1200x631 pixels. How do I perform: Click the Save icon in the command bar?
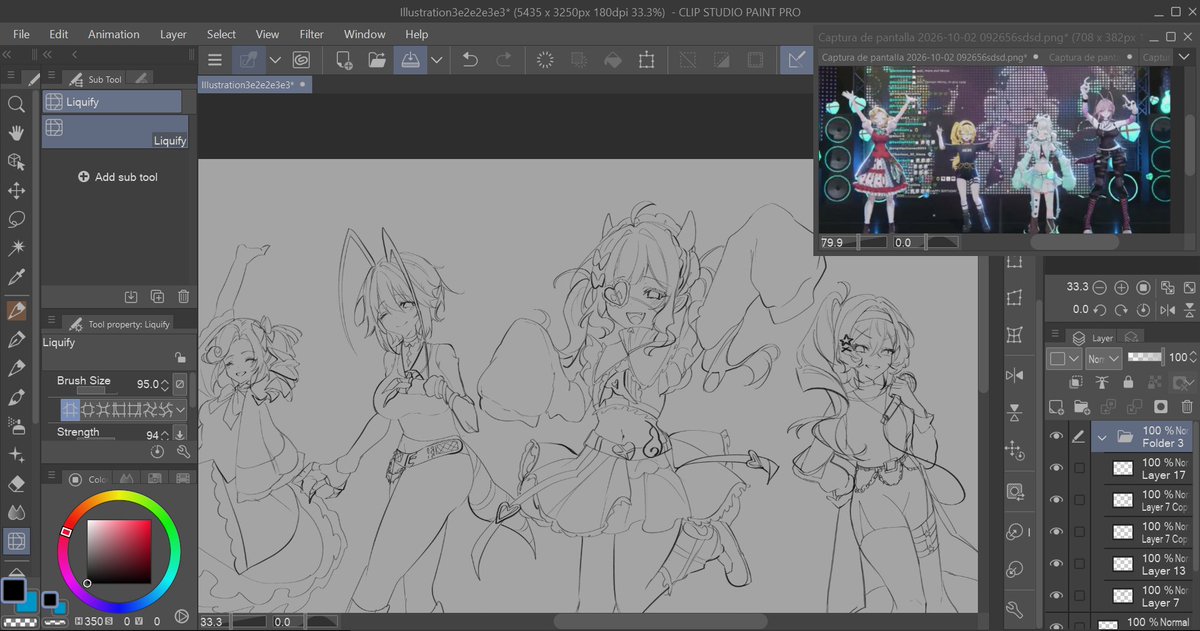point(410,60)
